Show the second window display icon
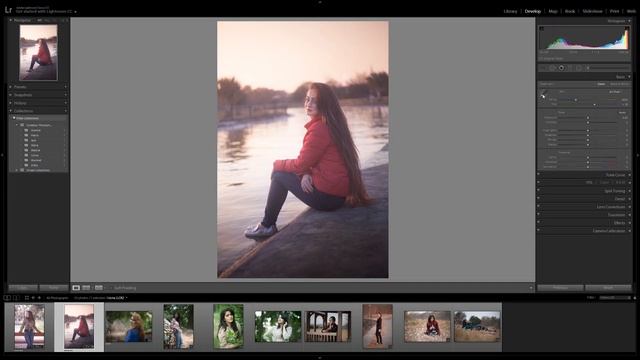The width and height of the screenshot is (640, 360). [x=16, y=298]
